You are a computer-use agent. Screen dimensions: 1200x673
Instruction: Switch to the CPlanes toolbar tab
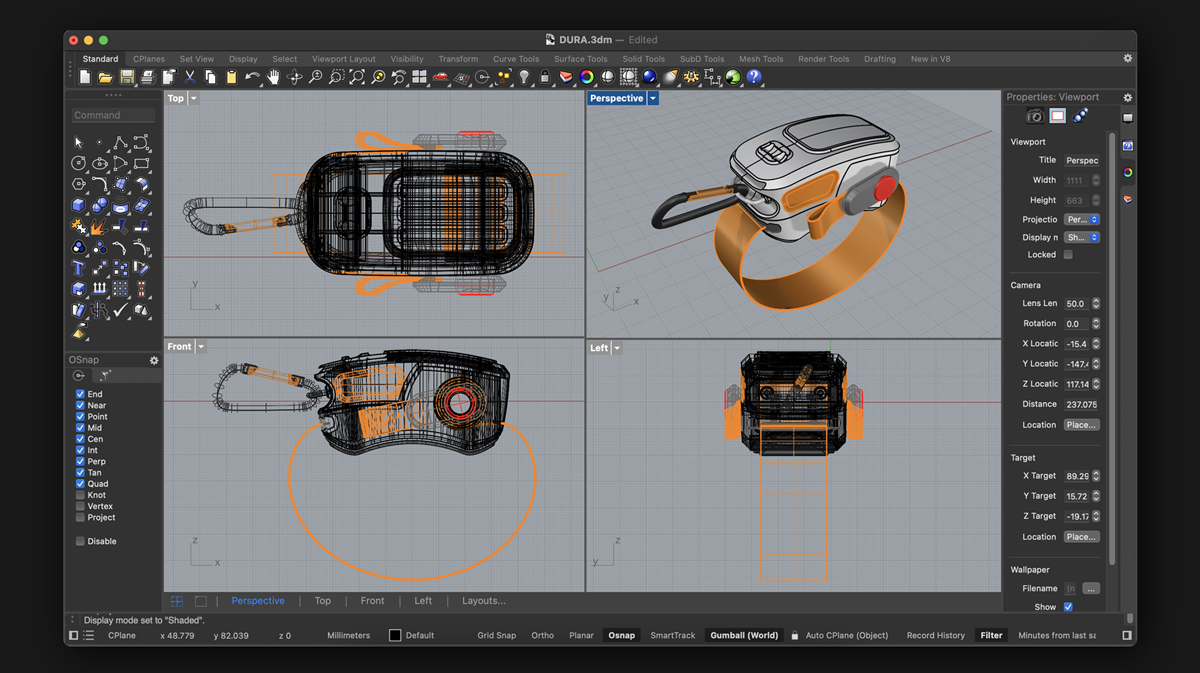point(149,59)
